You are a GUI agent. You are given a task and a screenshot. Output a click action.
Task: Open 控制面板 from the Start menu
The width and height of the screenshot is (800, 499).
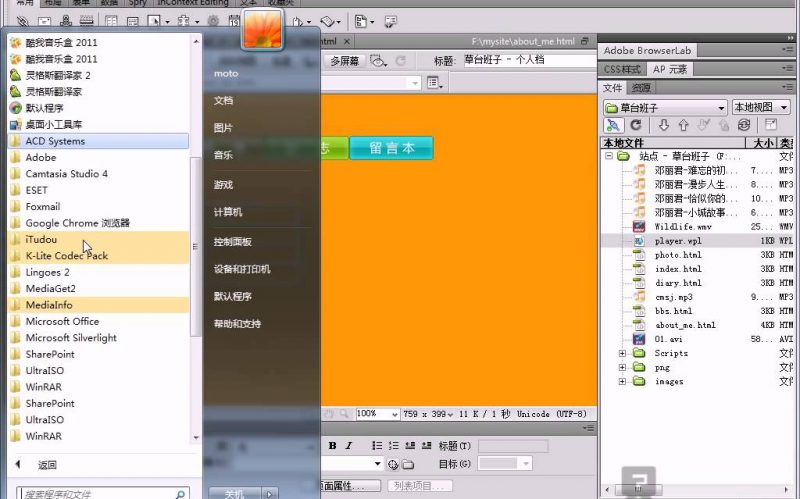coord(232,242)
